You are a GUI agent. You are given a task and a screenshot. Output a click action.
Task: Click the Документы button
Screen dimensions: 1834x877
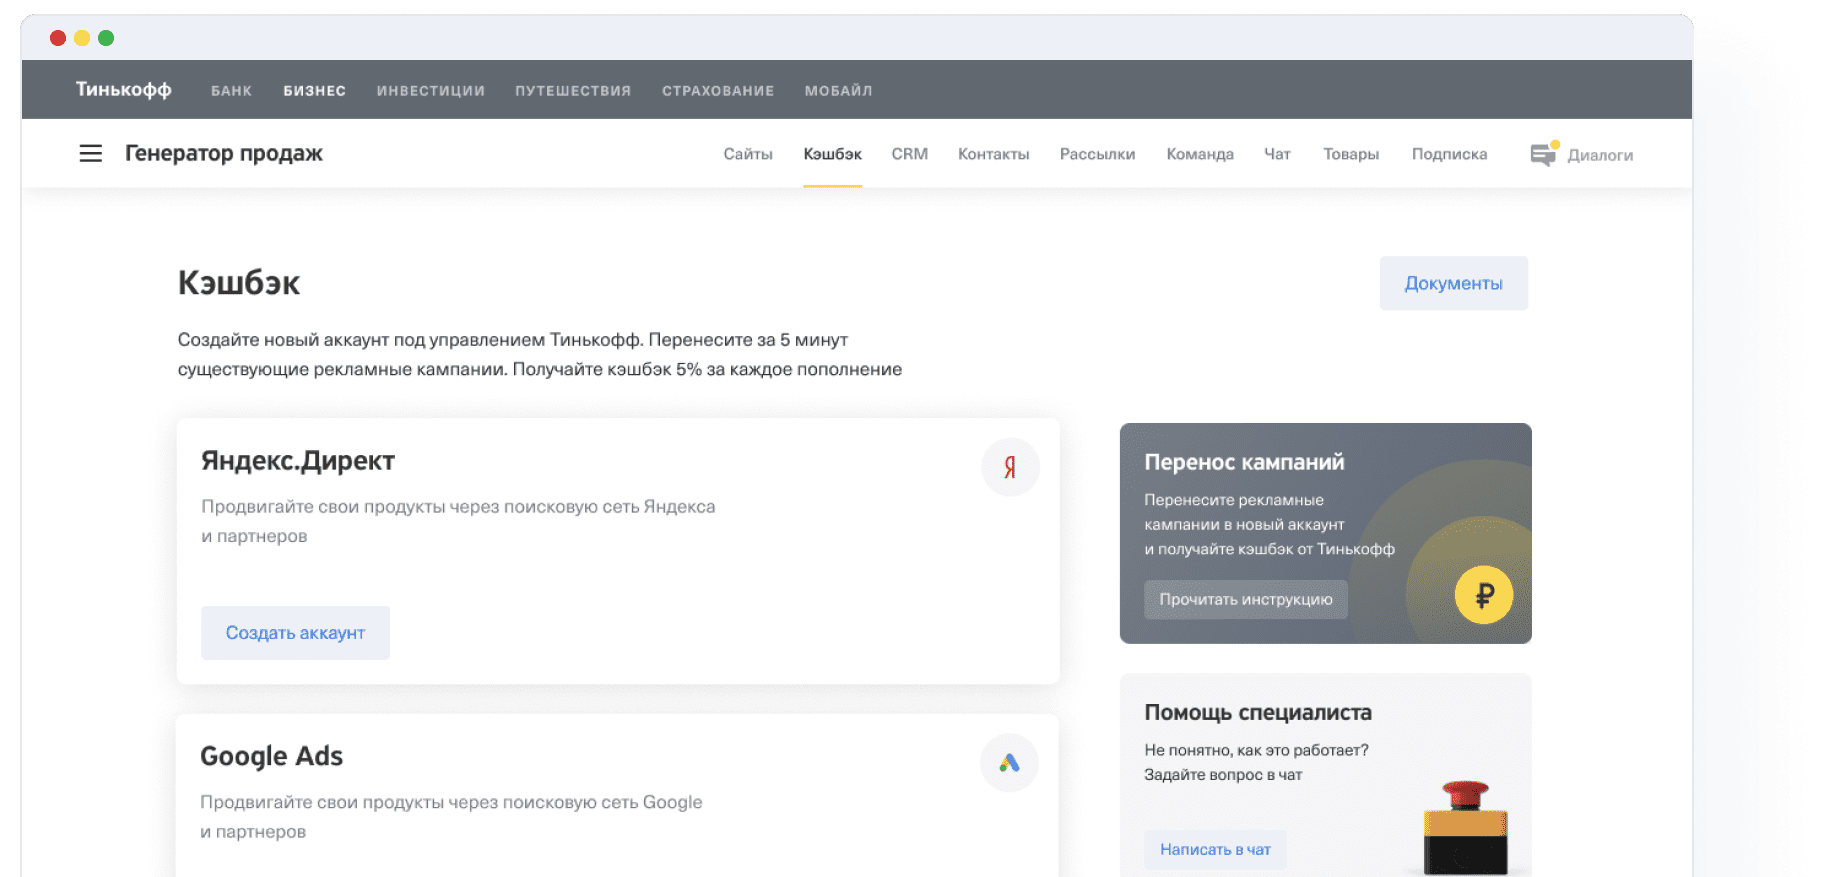(1454, 283)
